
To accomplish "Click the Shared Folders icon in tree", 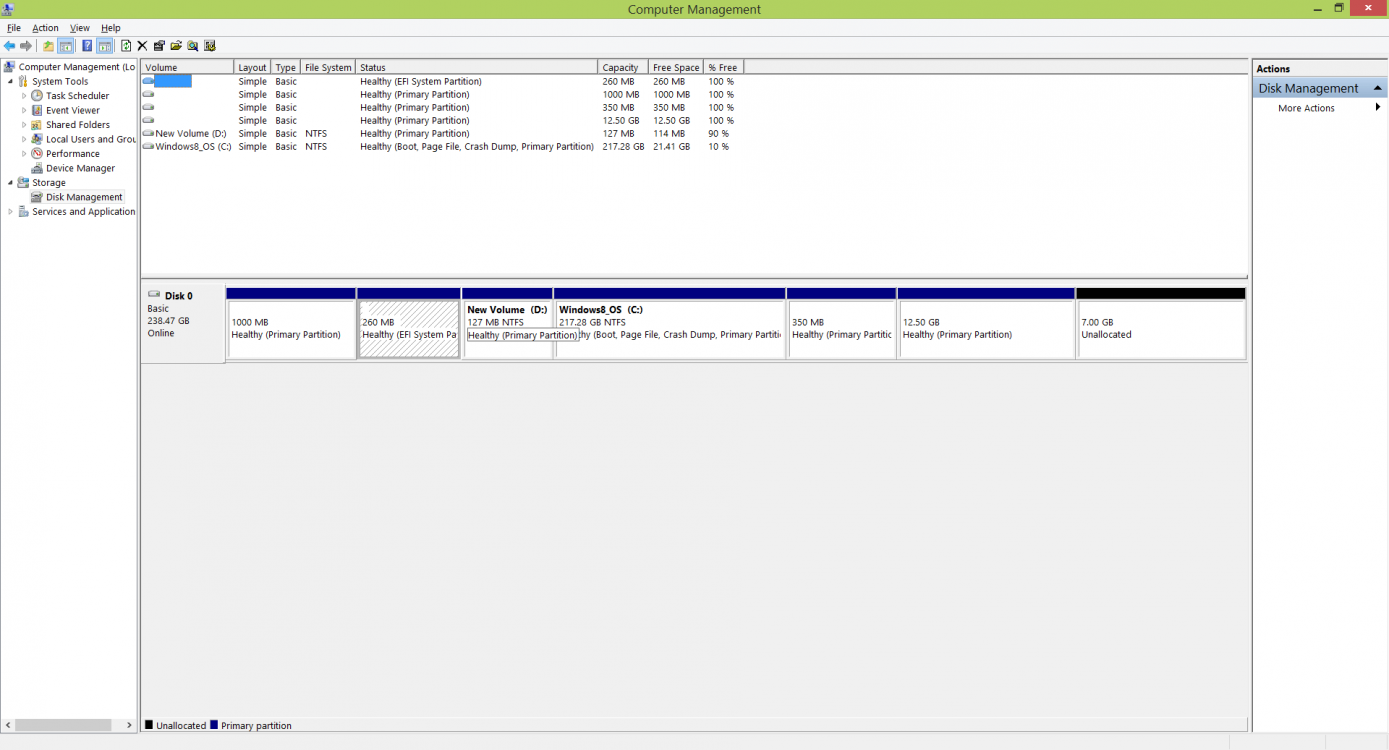I will (37, 125).
